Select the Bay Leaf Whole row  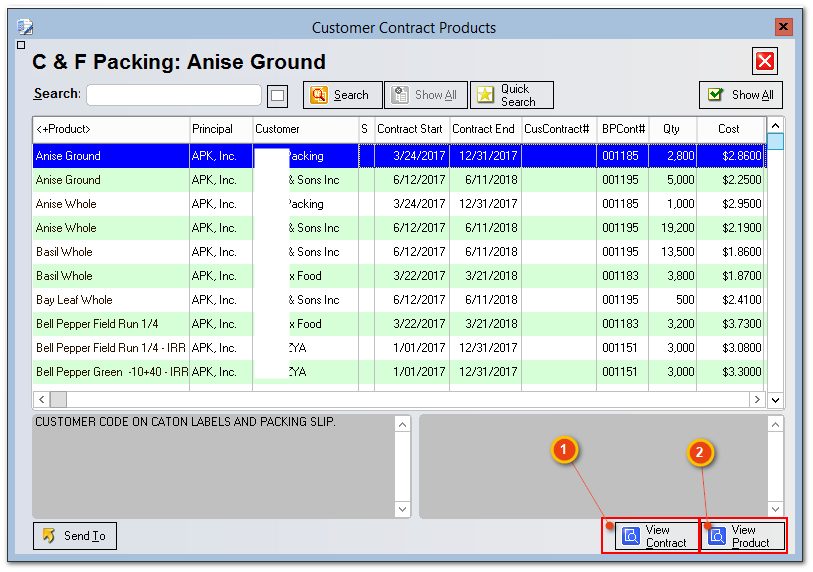399,300
